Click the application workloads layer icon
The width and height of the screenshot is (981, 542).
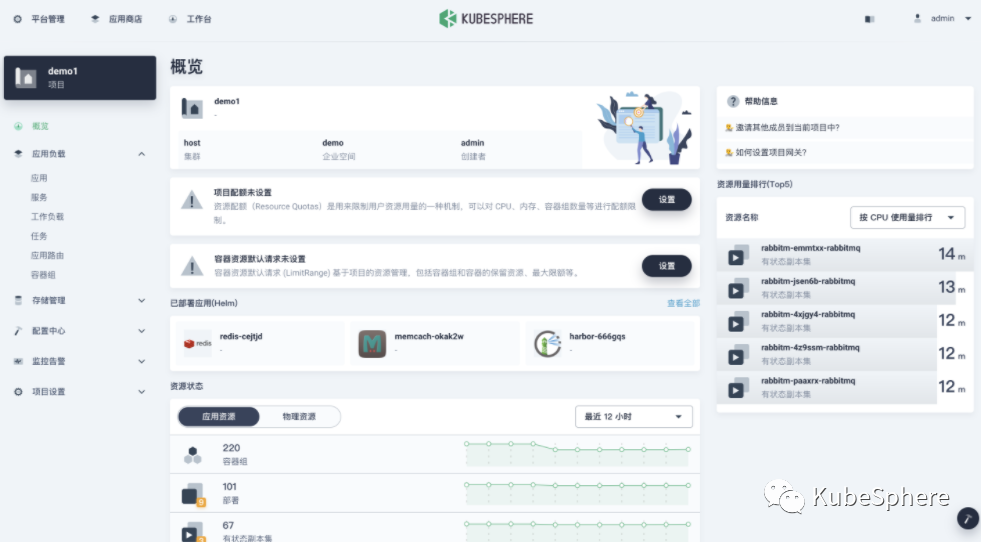pos(18,154)
